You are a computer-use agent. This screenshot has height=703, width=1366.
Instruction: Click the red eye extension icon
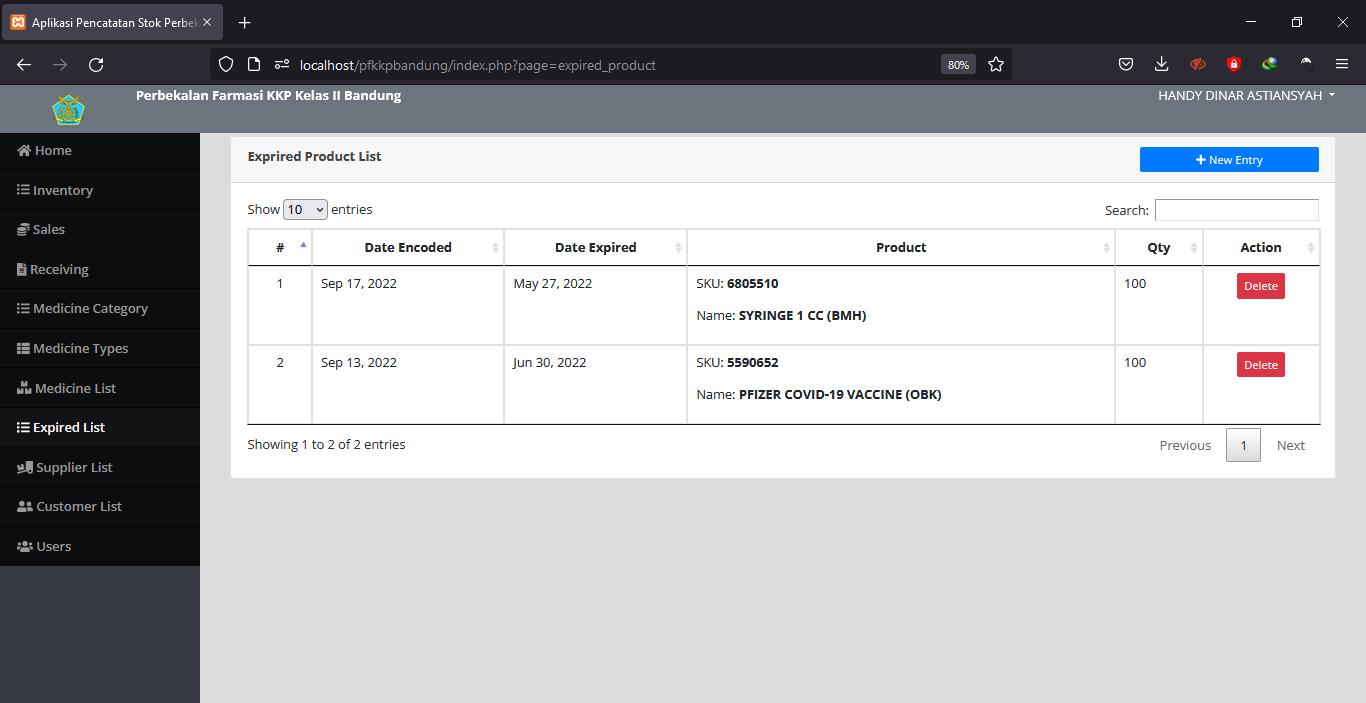1198,65
